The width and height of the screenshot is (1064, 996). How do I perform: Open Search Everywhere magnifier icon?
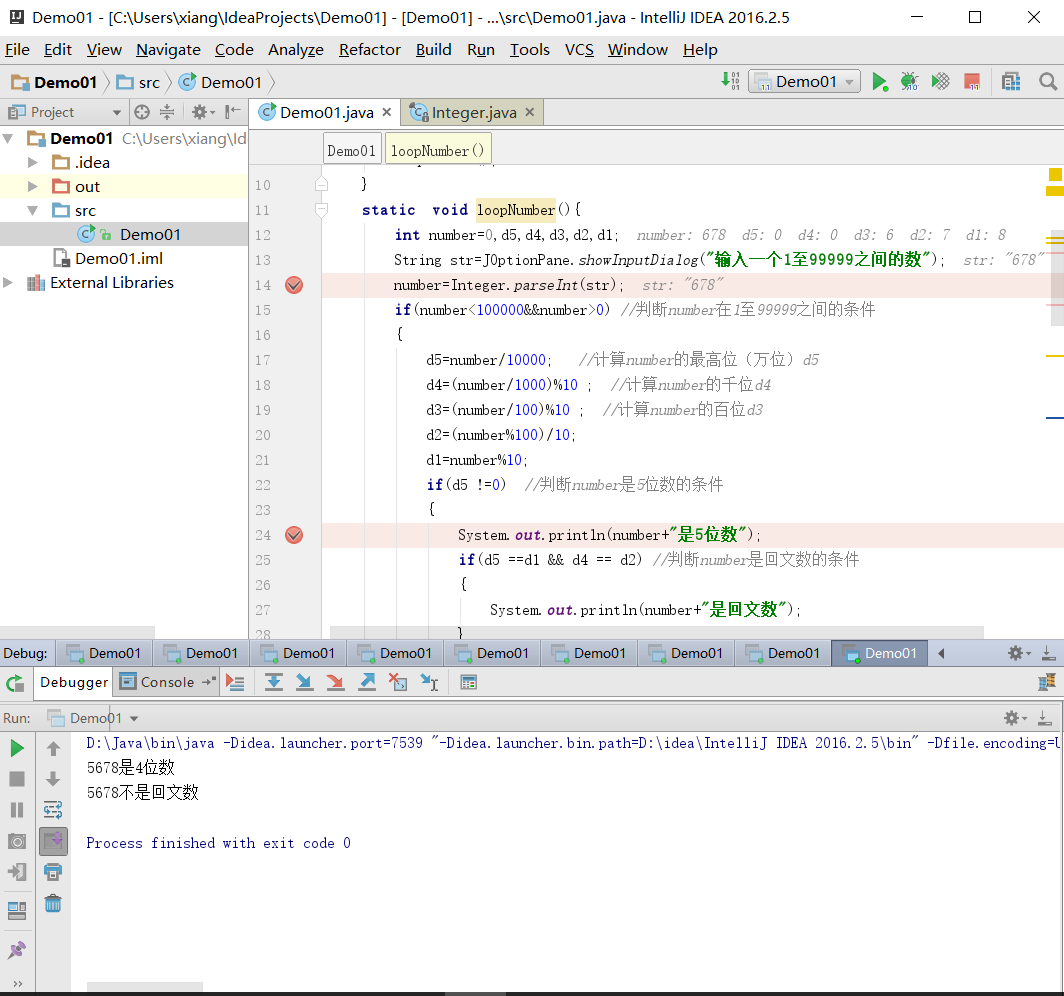tap(1048, 82)
